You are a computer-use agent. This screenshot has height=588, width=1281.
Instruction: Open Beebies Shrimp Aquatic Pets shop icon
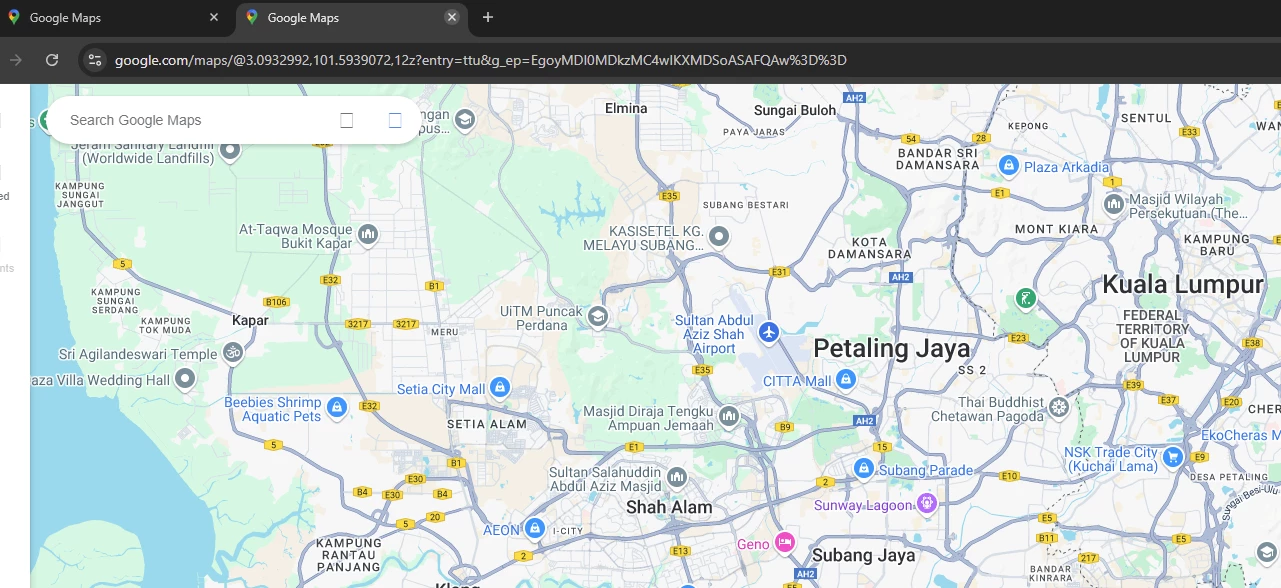tap(337, 407)
